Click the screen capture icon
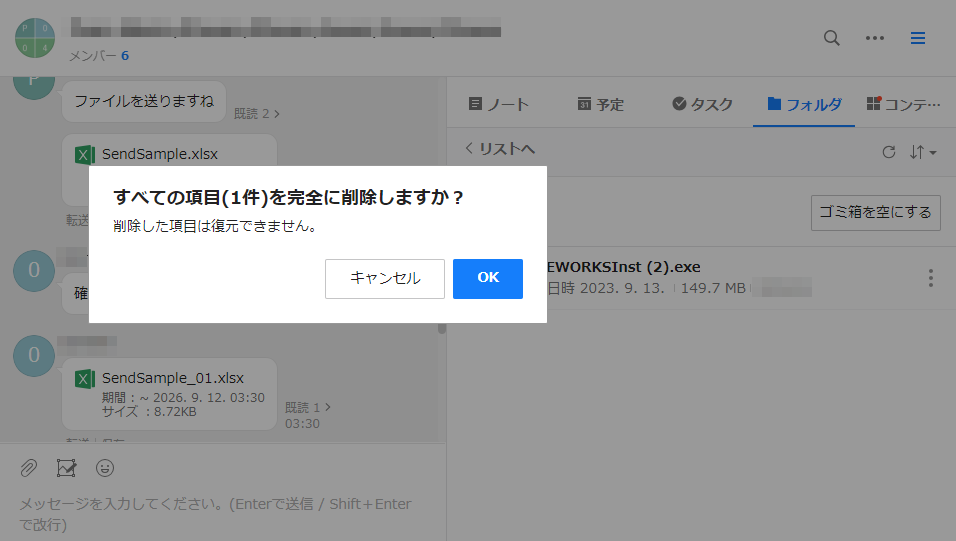The image size is (956, 541). pyautogui.click(x=67, y=467)
